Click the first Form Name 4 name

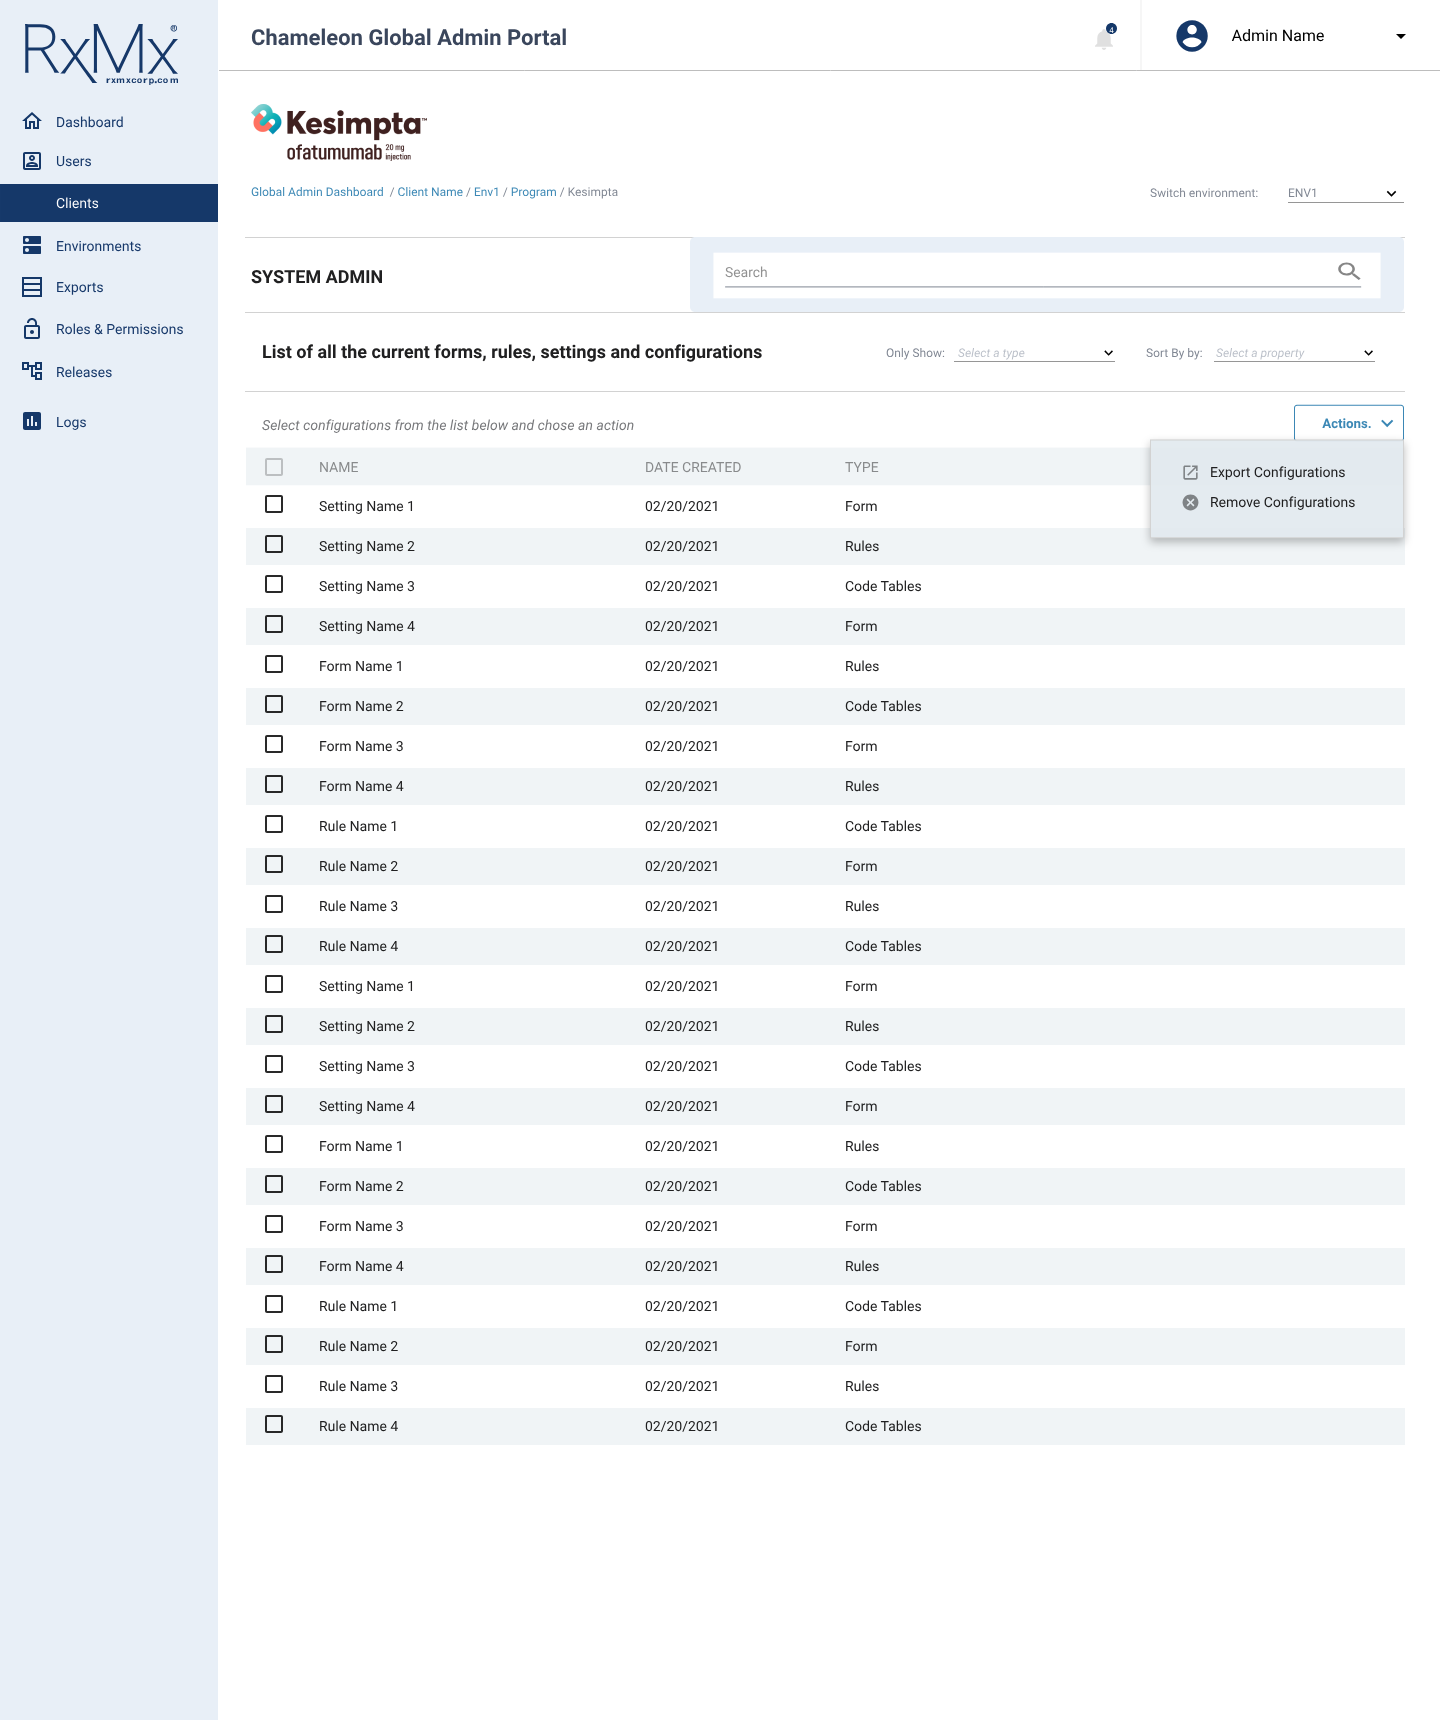361,786
